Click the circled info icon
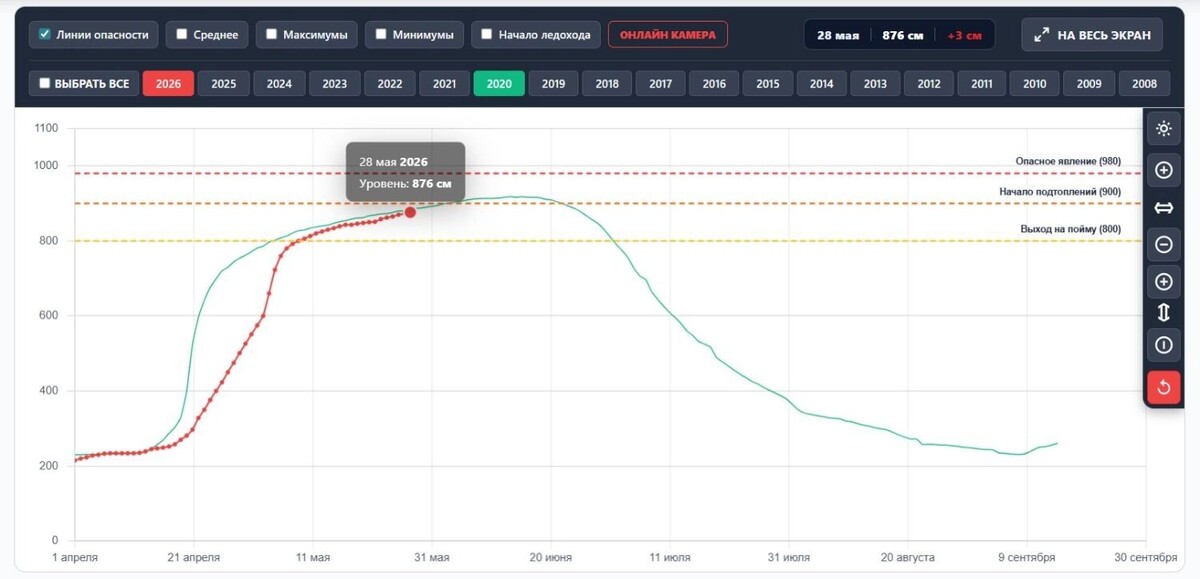The width and height of the screenshot is (1200, 579). (x=1164, y=345)
